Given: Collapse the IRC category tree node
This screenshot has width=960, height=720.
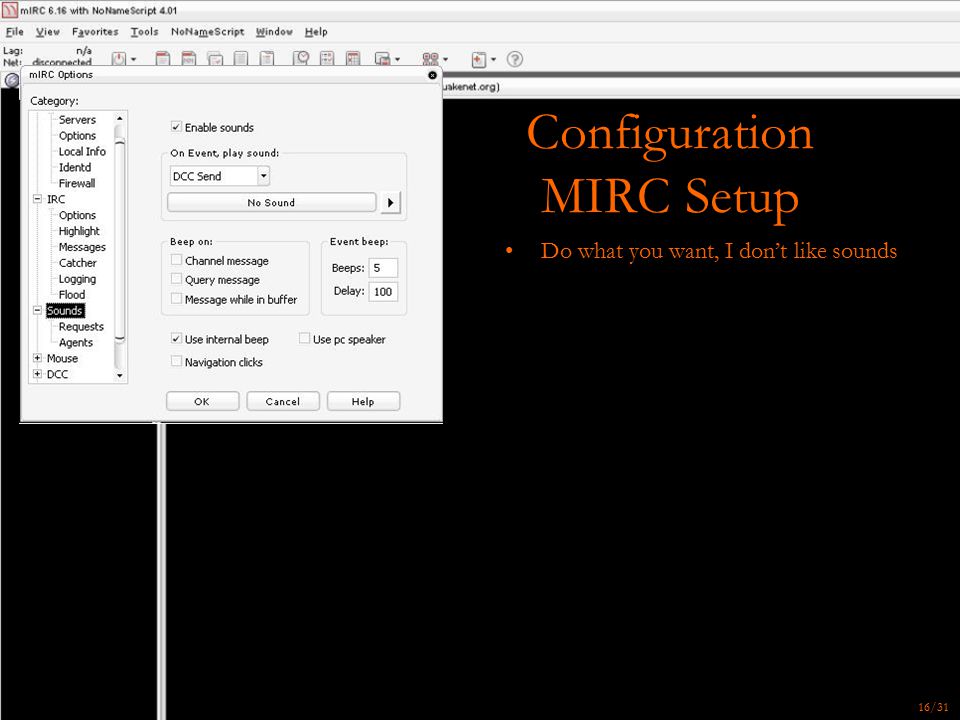Looking at the screenshot, I should [37, 199].
